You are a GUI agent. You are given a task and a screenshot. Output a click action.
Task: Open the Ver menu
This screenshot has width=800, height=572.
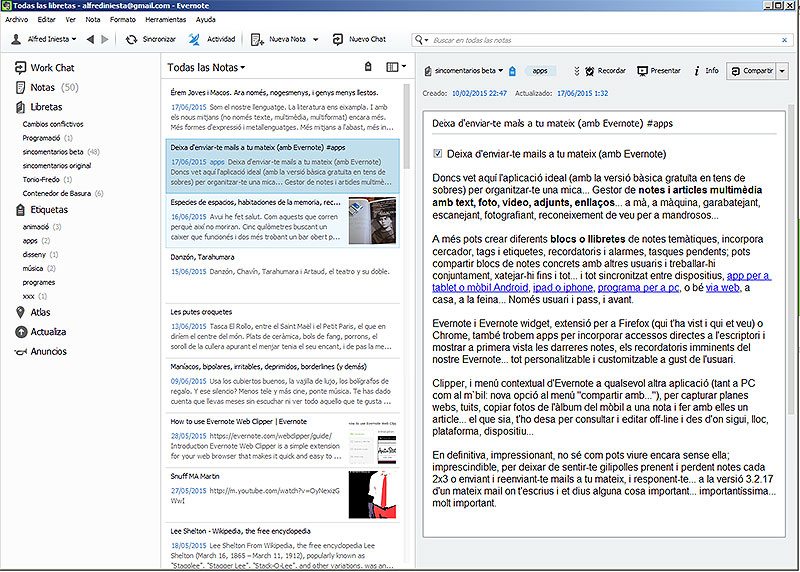coord(70,19)
